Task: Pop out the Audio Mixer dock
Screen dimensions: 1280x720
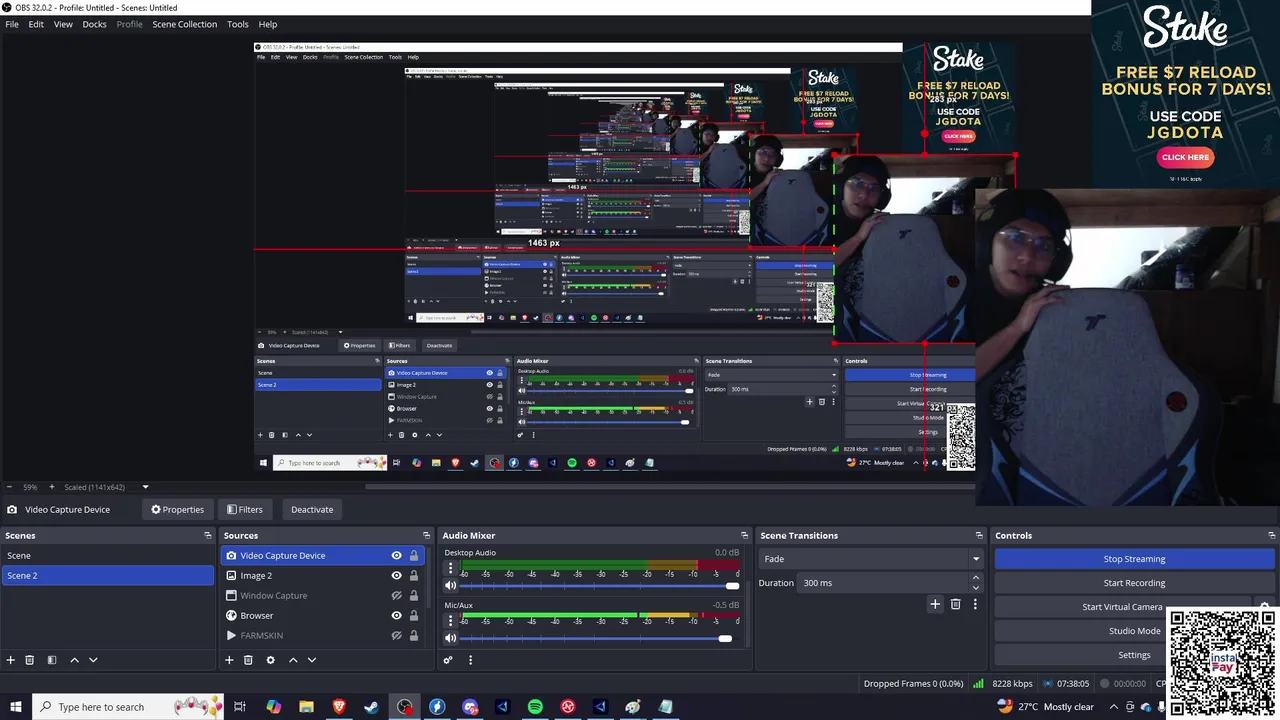Action: [744, 536]
